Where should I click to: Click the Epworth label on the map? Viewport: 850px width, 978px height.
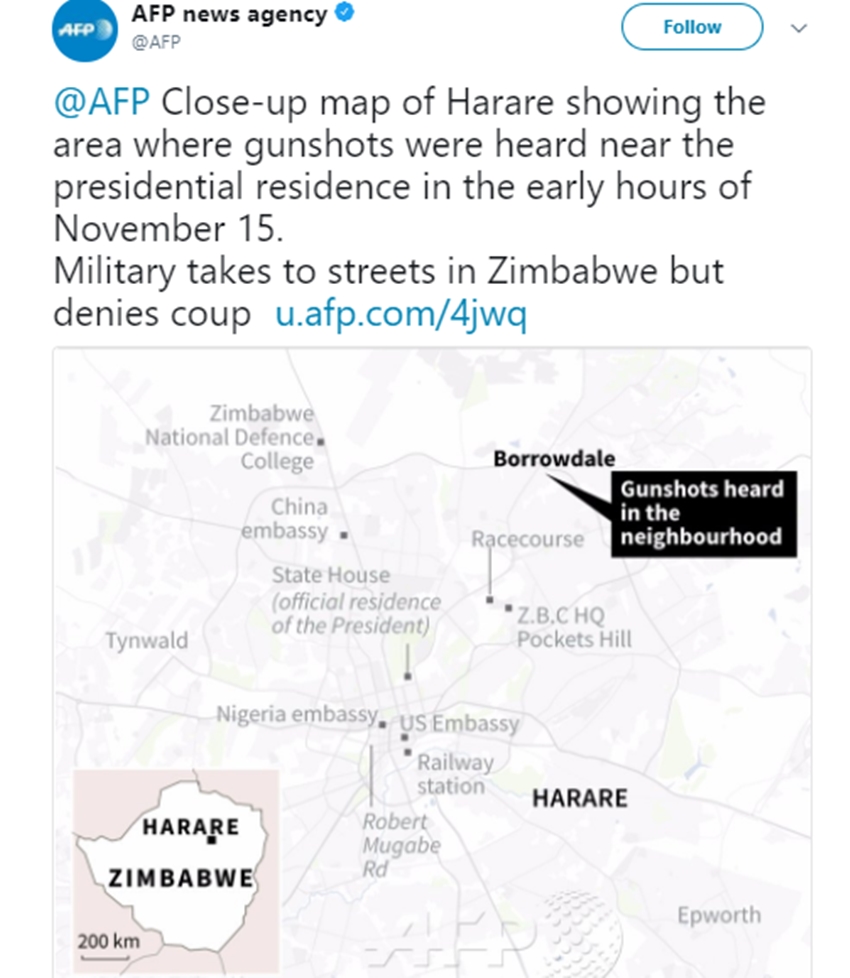pos(718,915)
